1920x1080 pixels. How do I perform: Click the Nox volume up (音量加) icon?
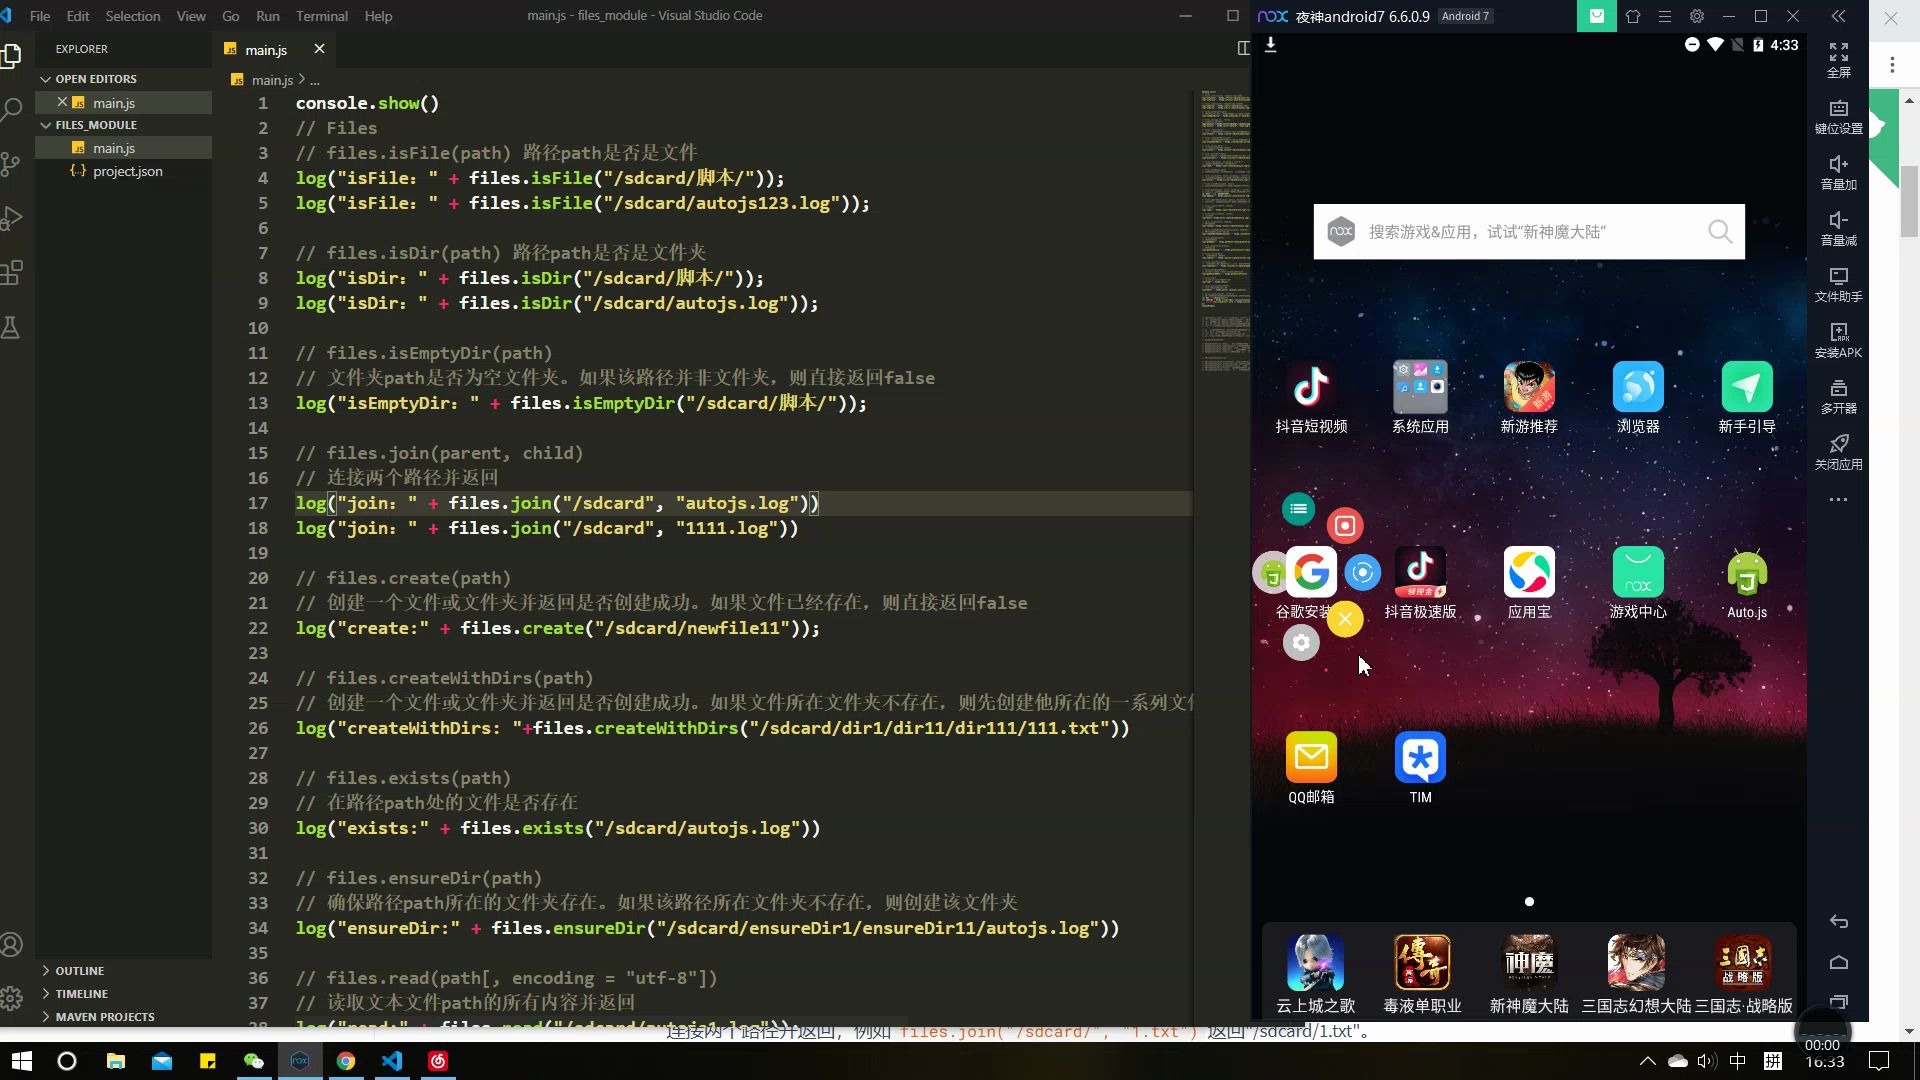(1838, 172)
